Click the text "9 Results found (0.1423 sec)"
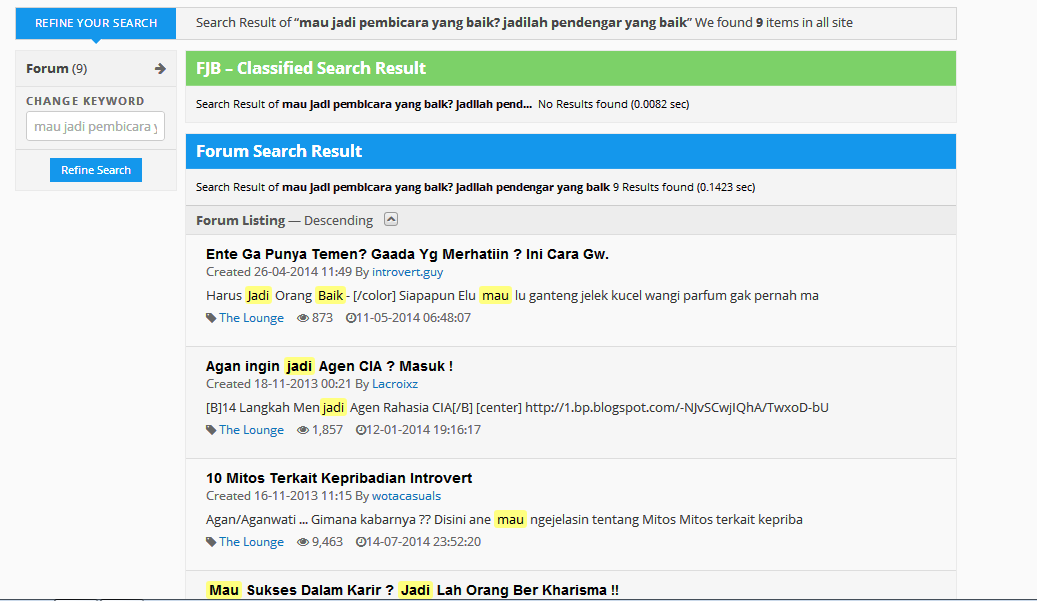 684,188
